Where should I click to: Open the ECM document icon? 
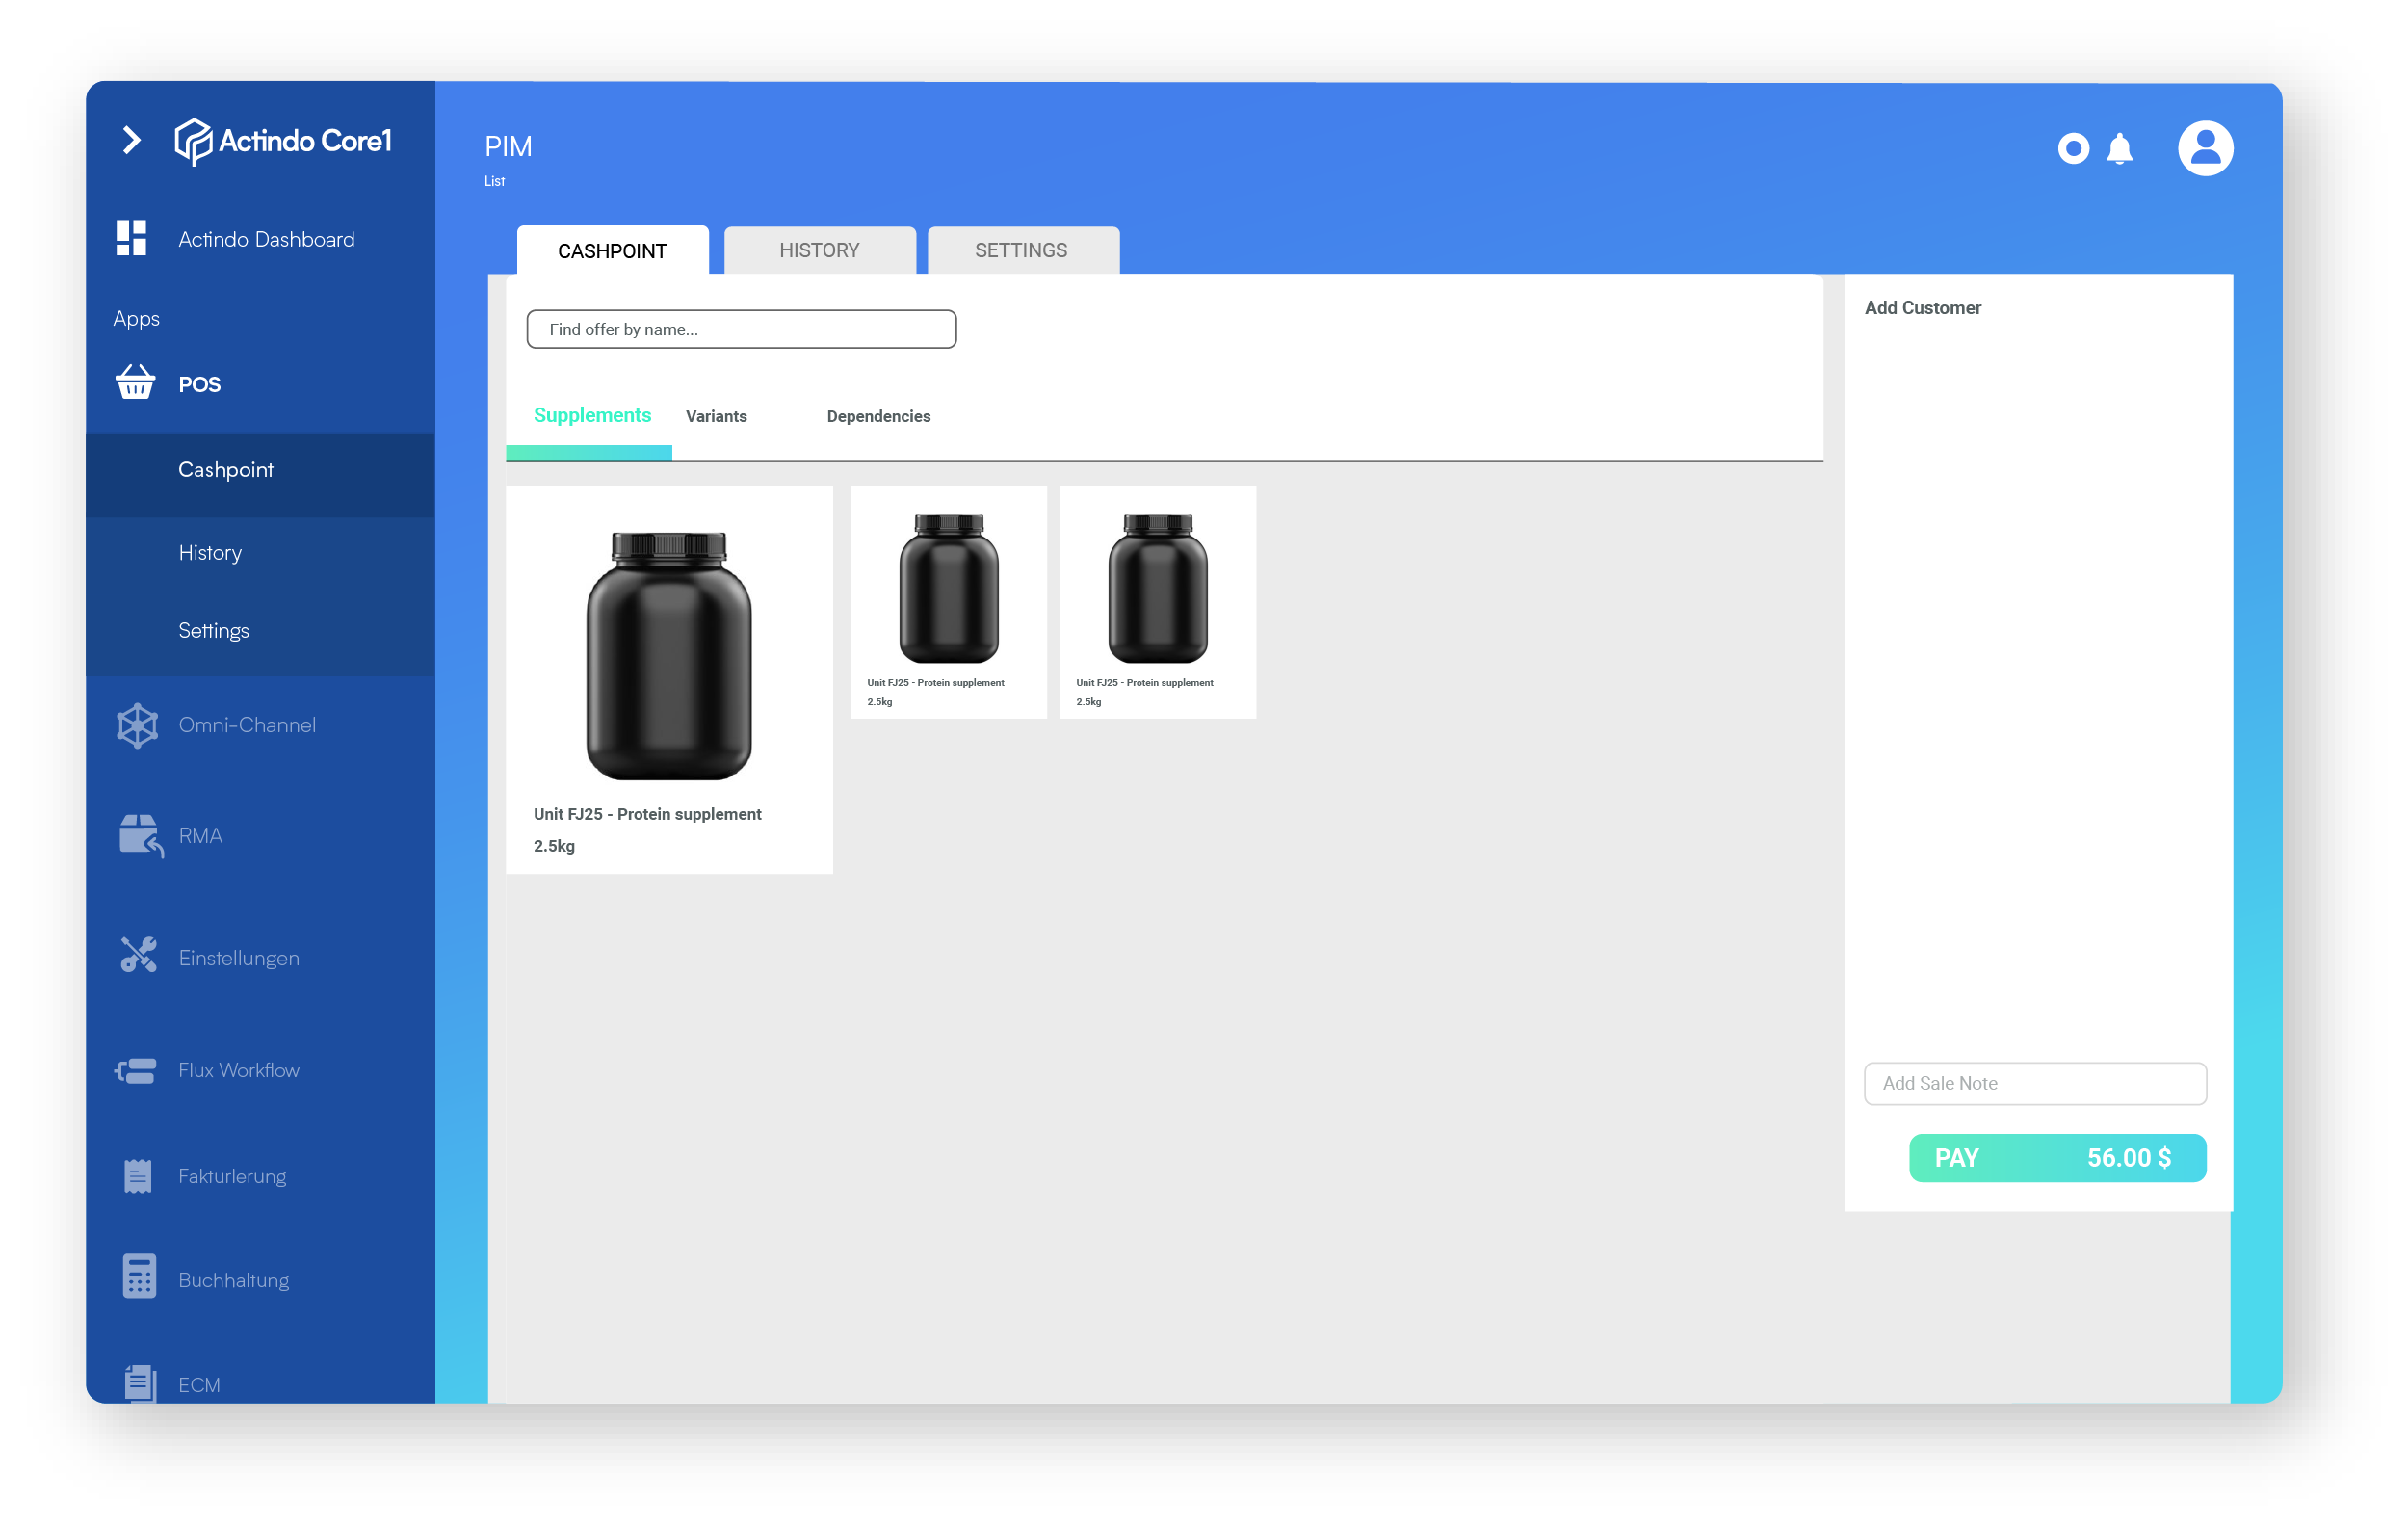coord(140,1383)
